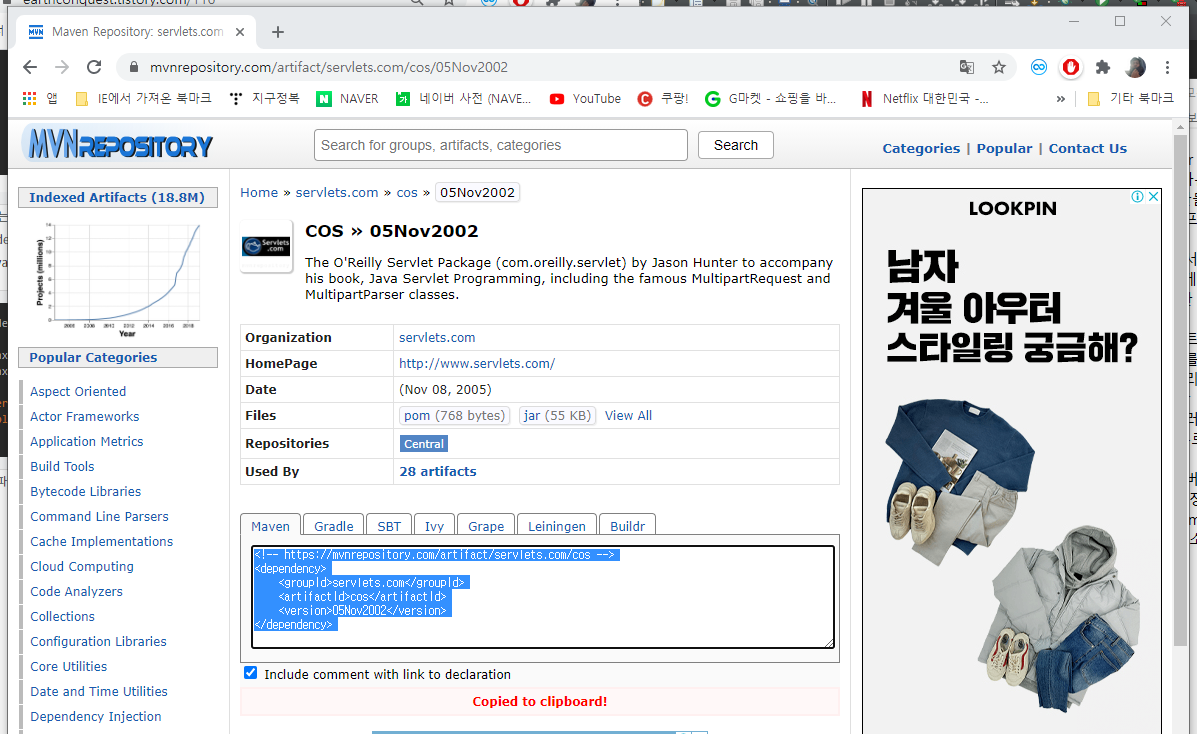
Task: Open the NAVER bookmark
Action: pos(348,99)
